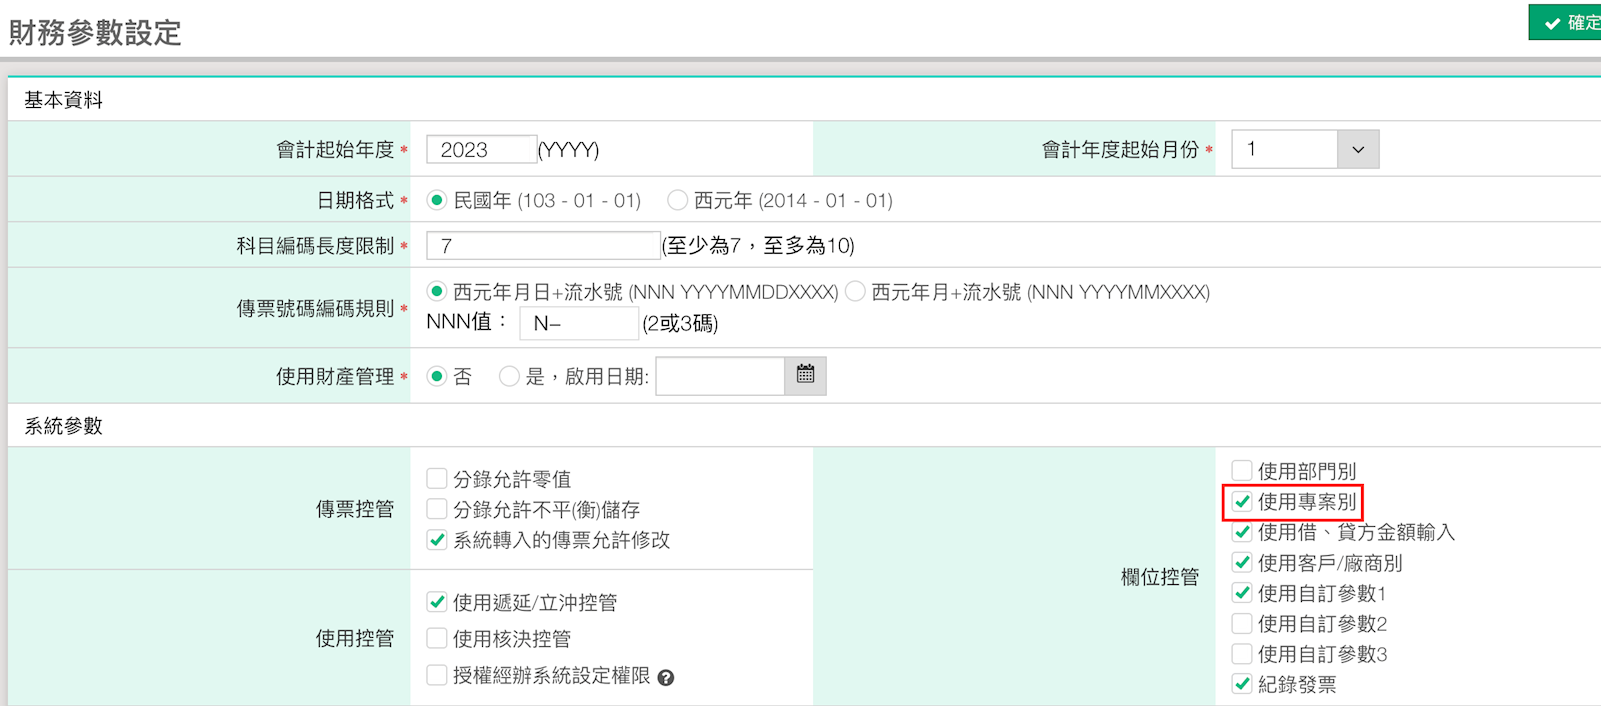Click the NNN值 text field
1601x706 pixels.
578,323
